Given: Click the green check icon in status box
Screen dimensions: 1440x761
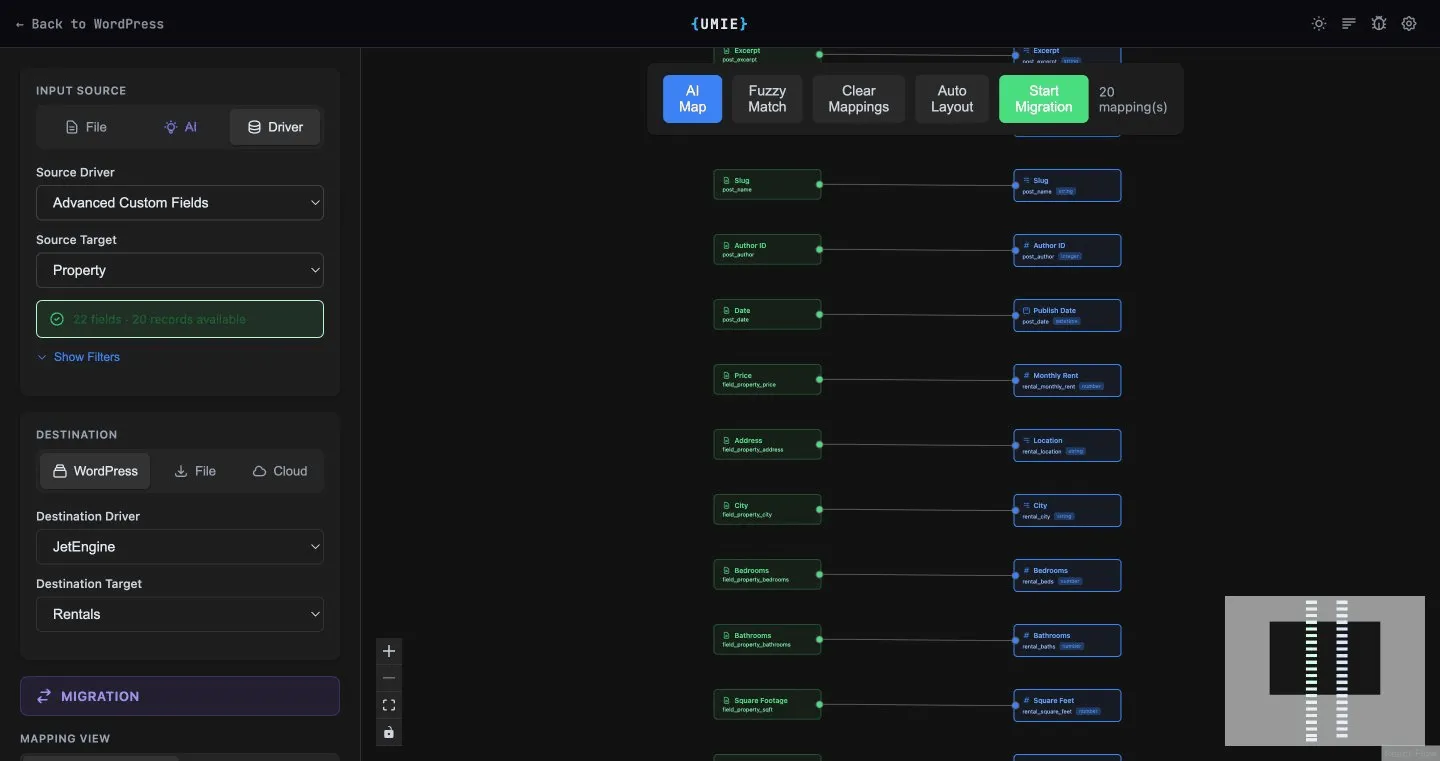Looking at the screenshot, I should tap(57, 319).
